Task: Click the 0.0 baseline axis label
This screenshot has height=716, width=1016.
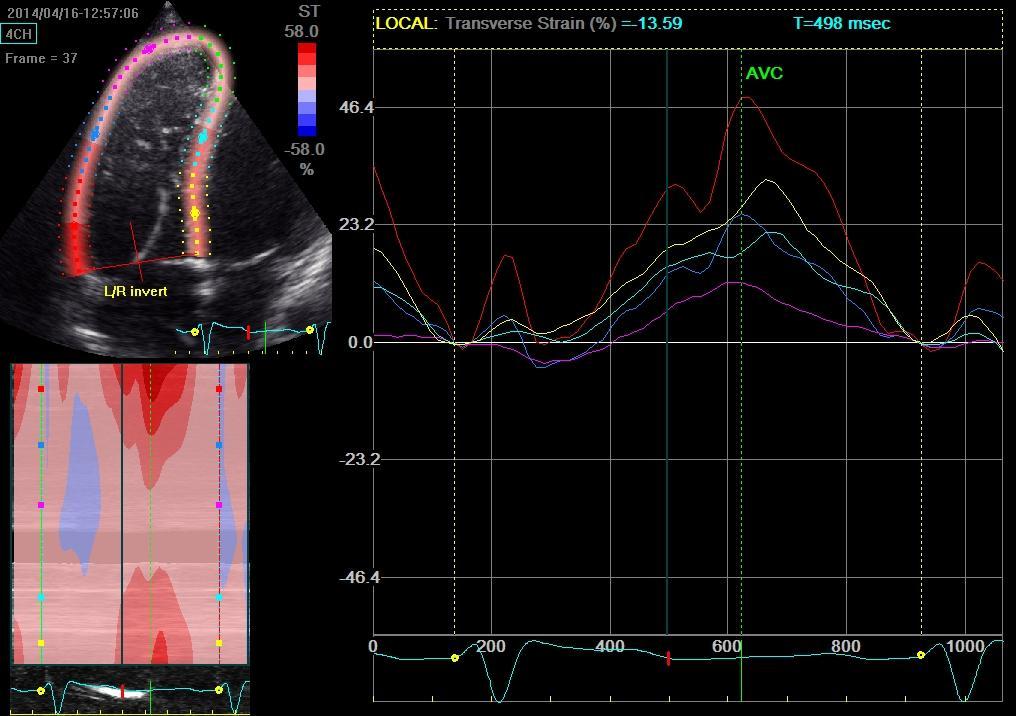Action: (x=360, y=342)
